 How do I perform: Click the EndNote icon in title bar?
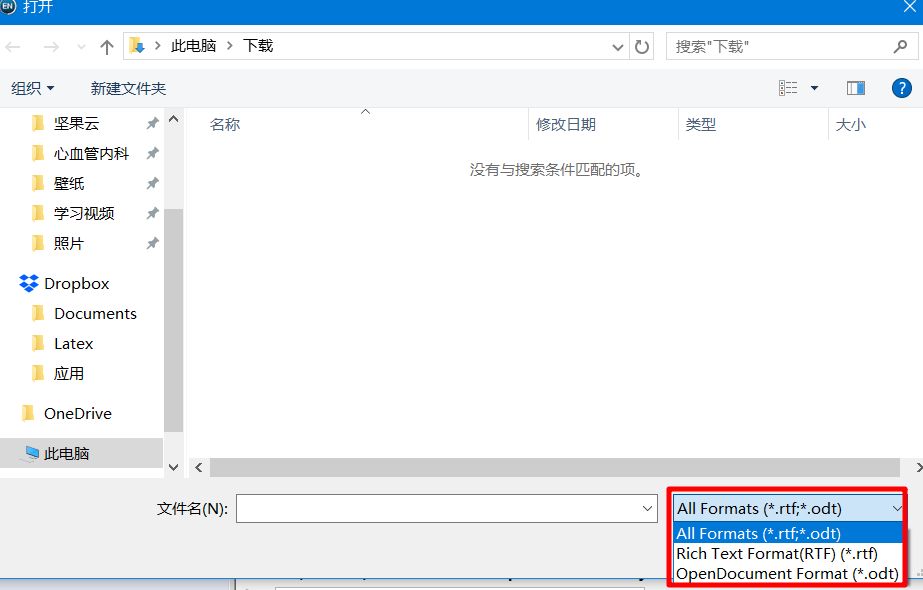pos(8,6)
